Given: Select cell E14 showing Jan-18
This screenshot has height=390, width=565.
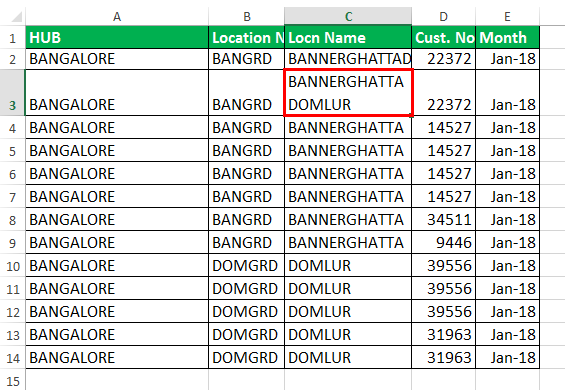Looking at the screenshot, I should click(x=507, y=357).
